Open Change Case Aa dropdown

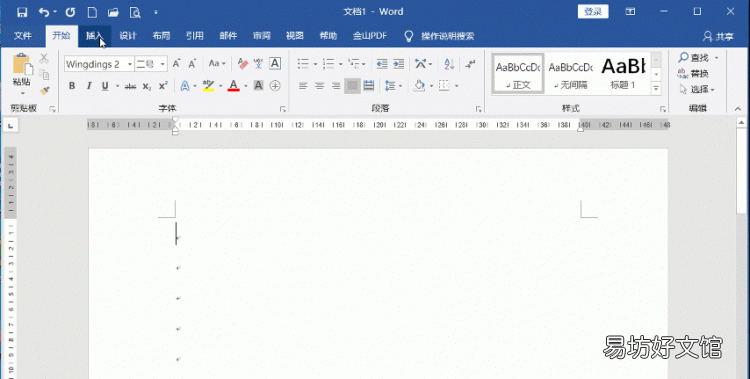[x=217, y=64]
